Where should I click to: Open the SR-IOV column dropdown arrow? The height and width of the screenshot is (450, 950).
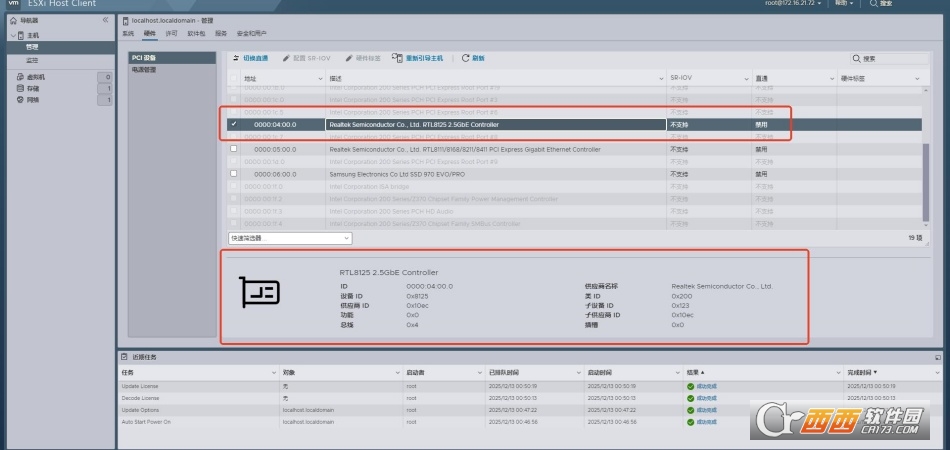[x=746, y=79]
